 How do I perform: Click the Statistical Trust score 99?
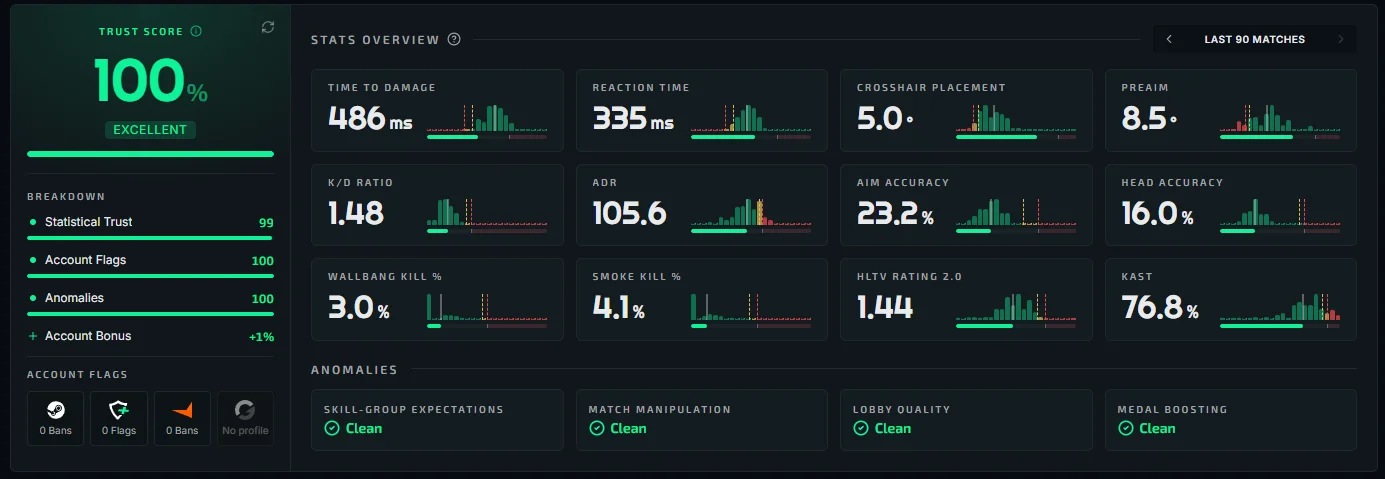(x=266, y=223)
